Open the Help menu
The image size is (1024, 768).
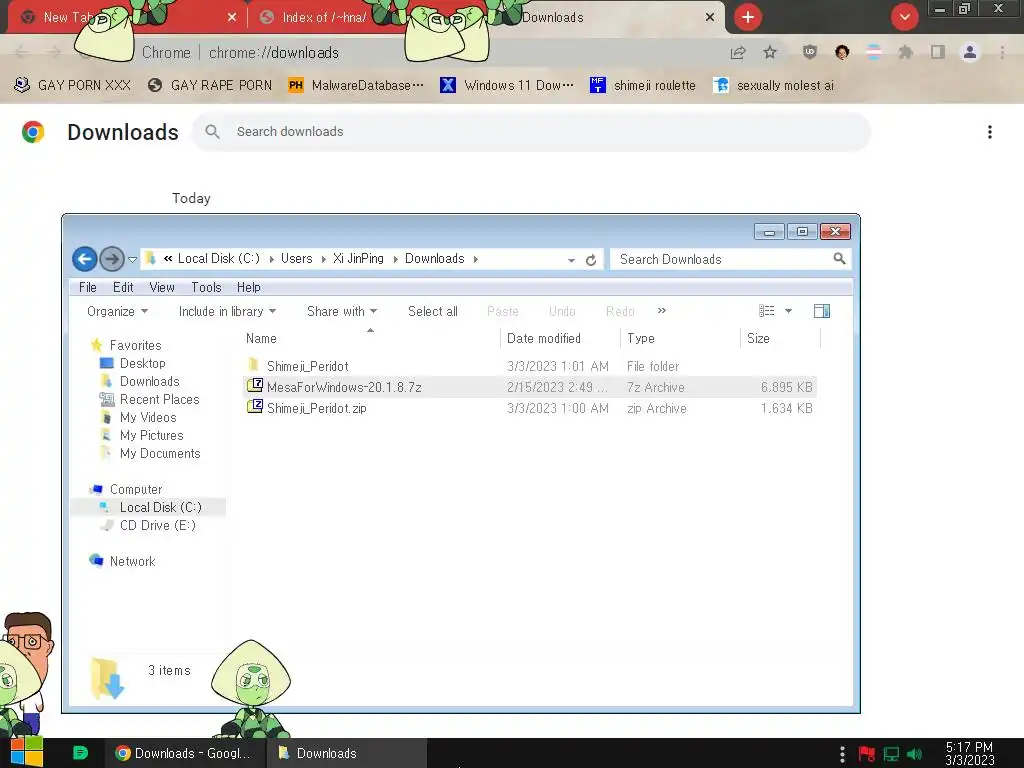point(249,287)
